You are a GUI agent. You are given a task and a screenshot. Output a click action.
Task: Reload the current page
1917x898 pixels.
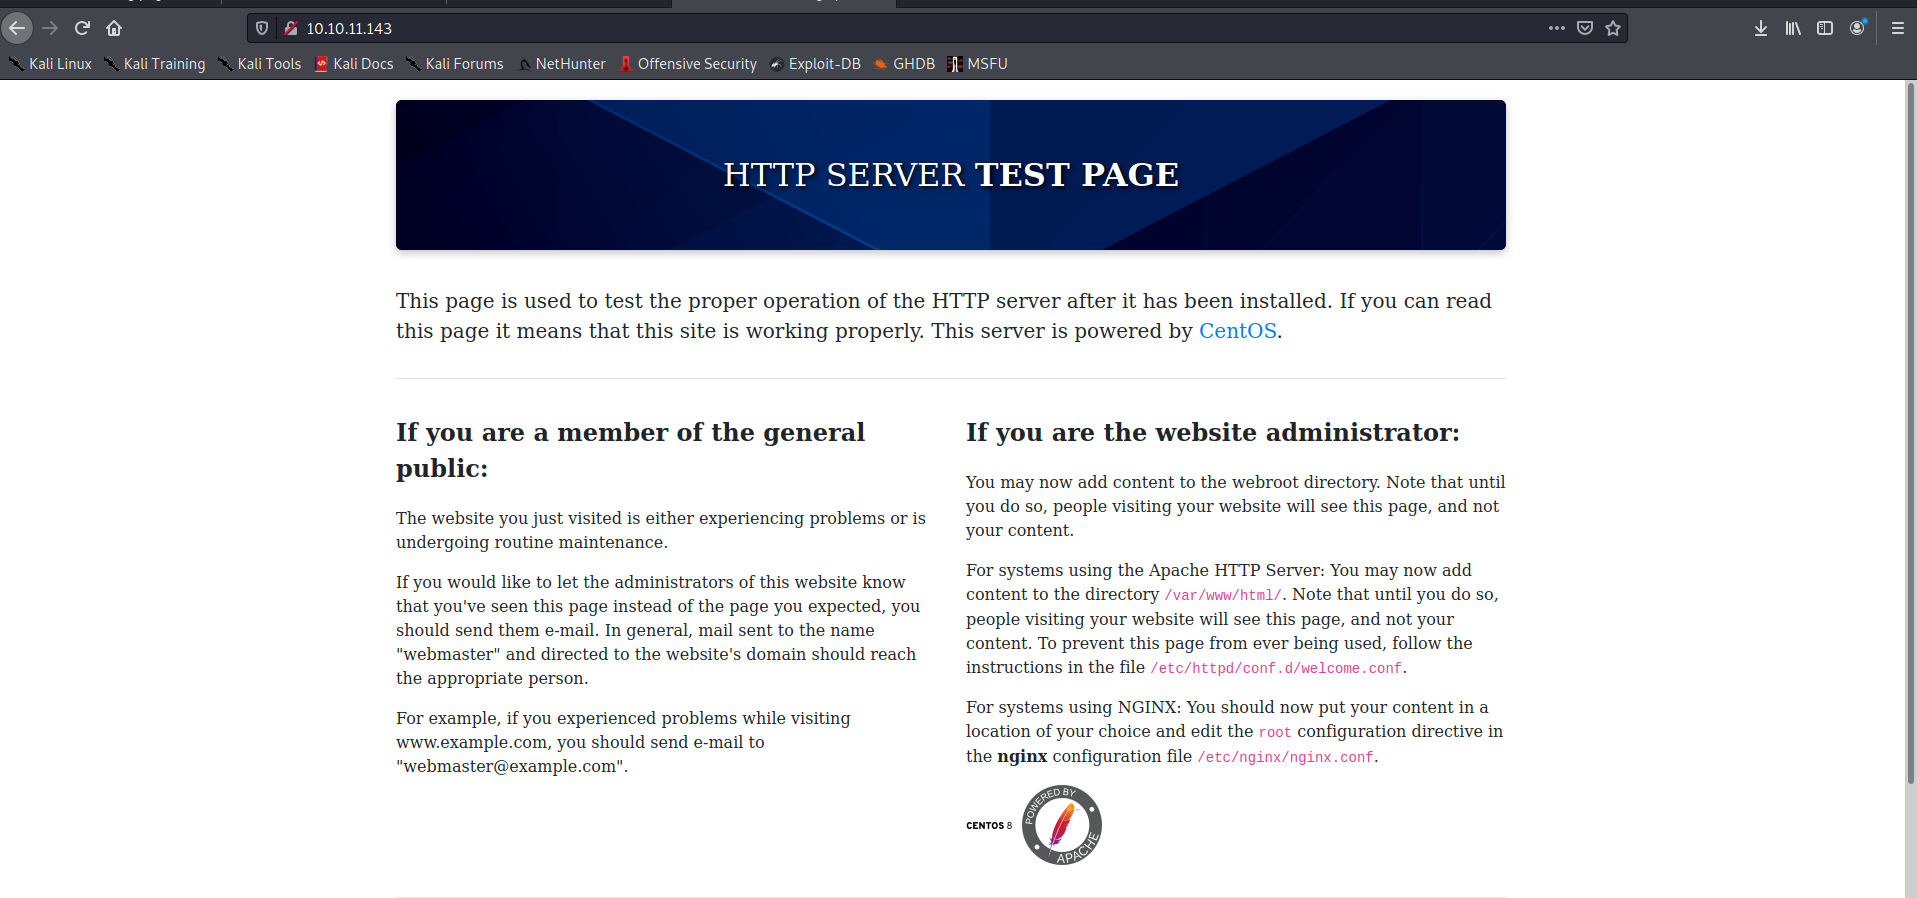[x=82, y=28]
